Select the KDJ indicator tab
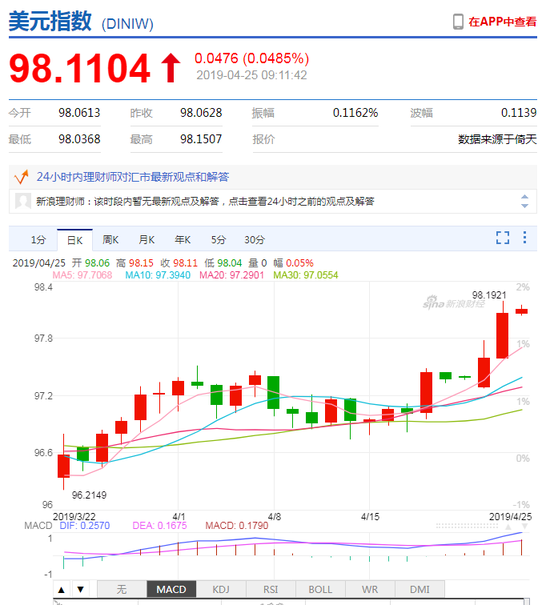Screen dimensions: 550x605 click(x=221, y=590)
